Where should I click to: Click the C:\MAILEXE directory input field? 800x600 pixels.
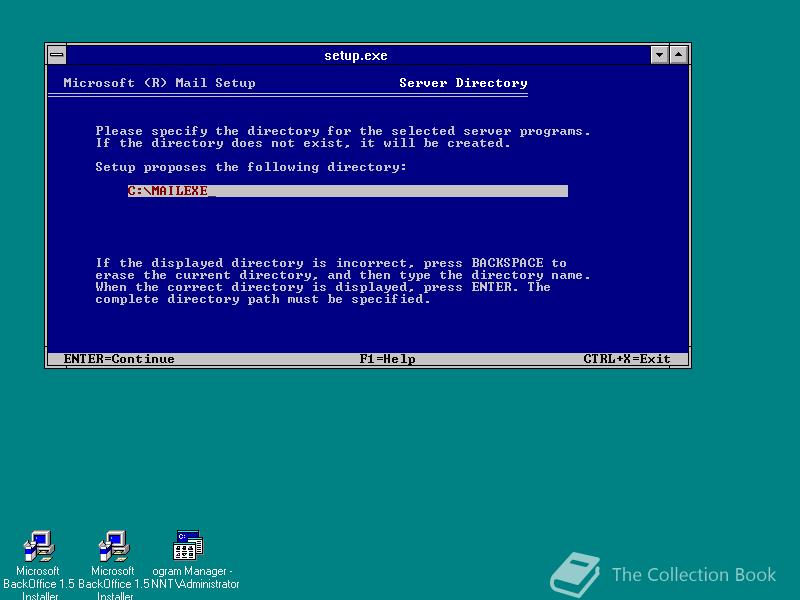point(347,191)
